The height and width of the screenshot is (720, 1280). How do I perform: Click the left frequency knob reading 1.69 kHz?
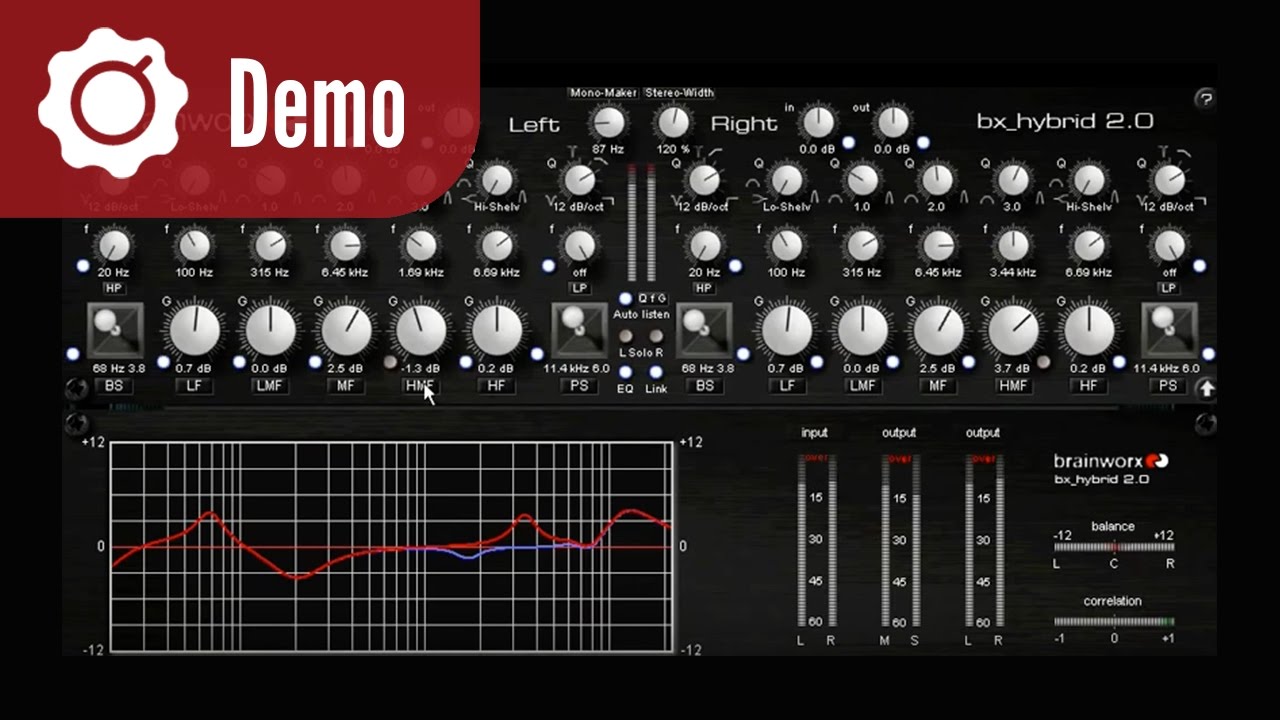[420, 245]
